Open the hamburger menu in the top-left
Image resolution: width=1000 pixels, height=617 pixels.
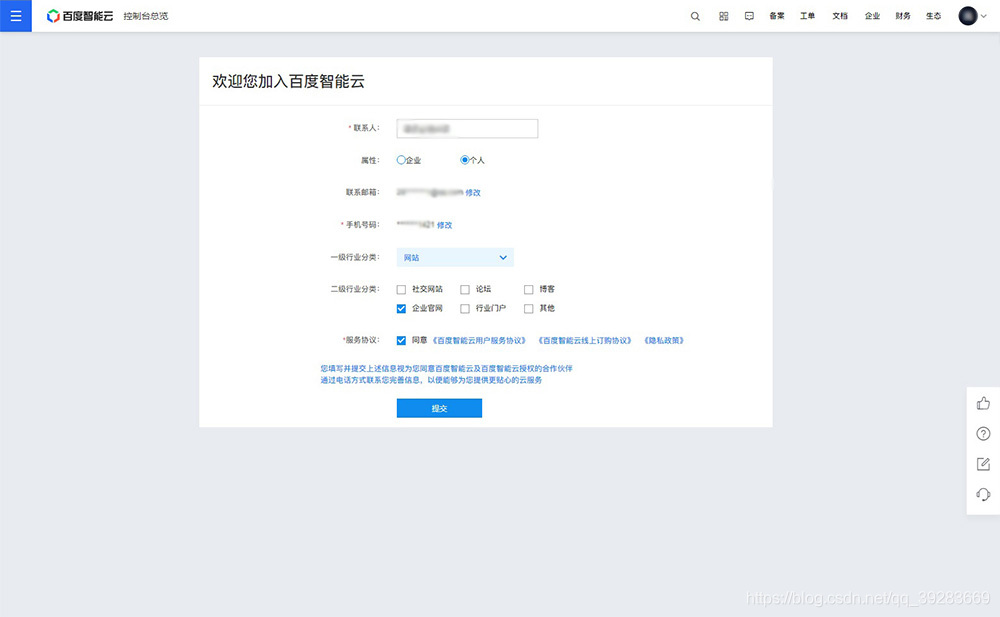pos(15,16)
